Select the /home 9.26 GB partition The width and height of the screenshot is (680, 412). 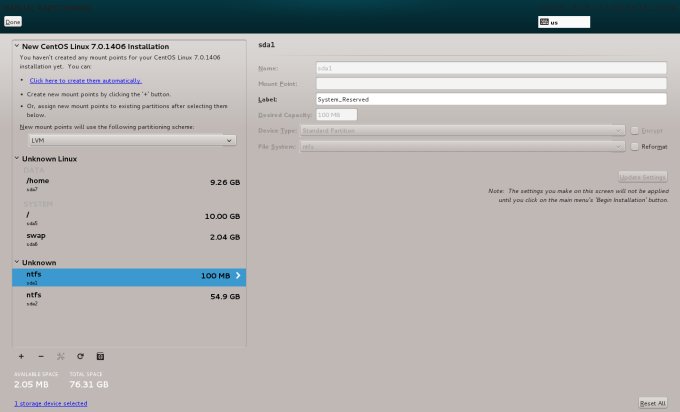coord(129,184)
